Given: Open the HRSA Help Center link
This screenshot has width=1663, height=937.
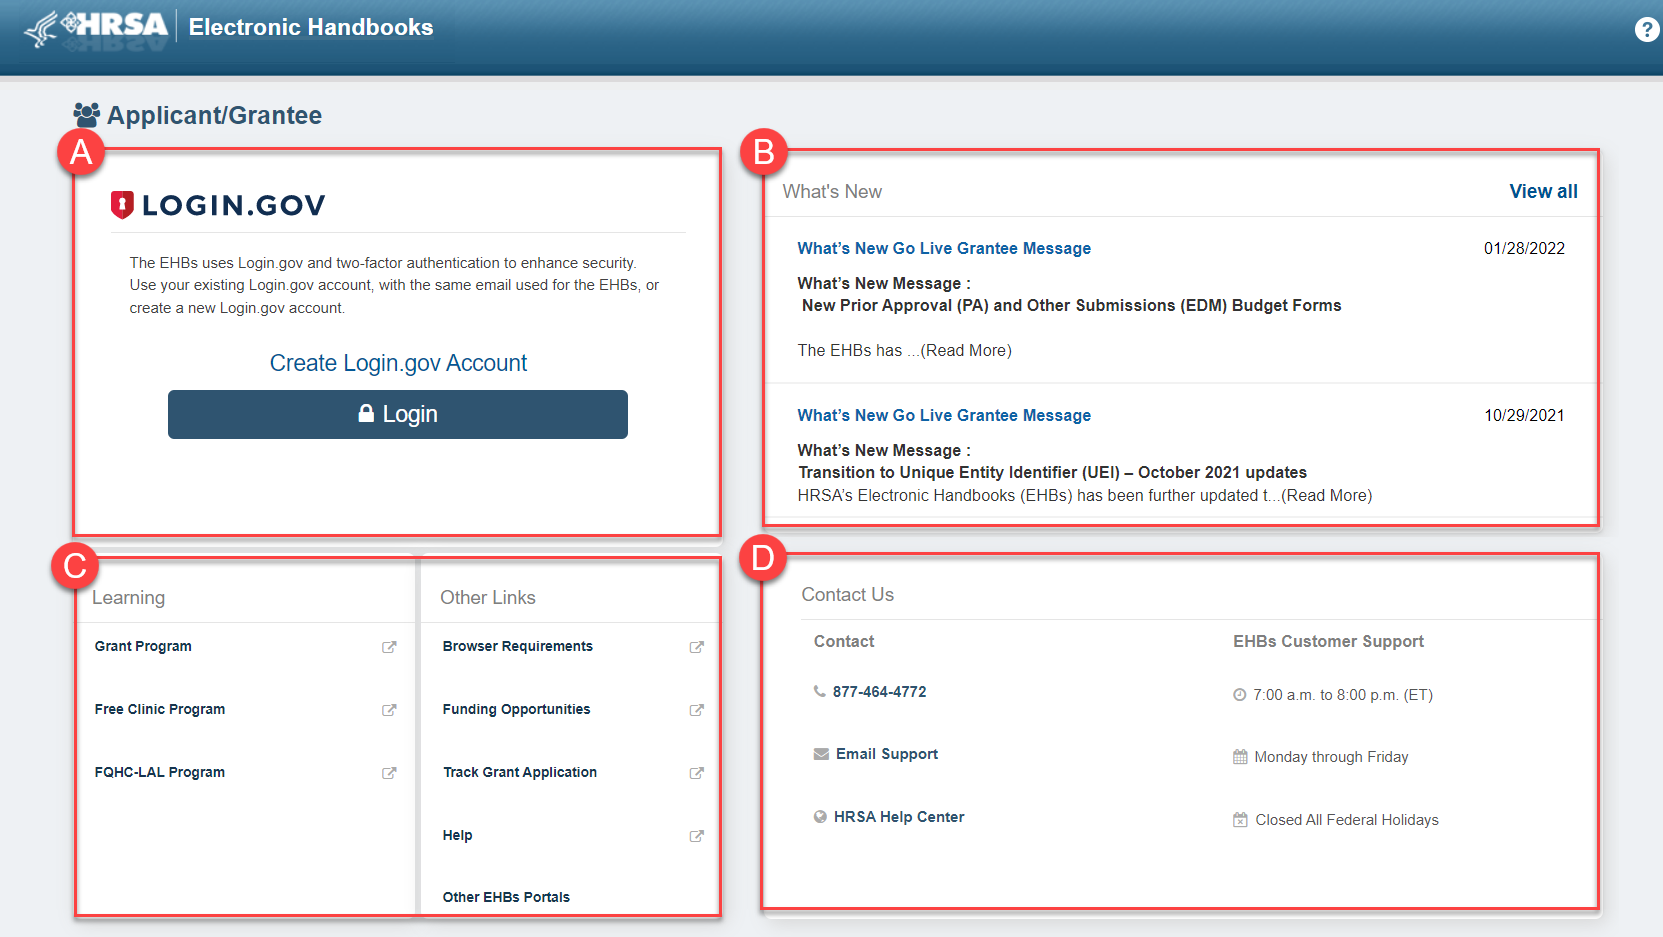Looking at the screenshot, I should [899, 817].
